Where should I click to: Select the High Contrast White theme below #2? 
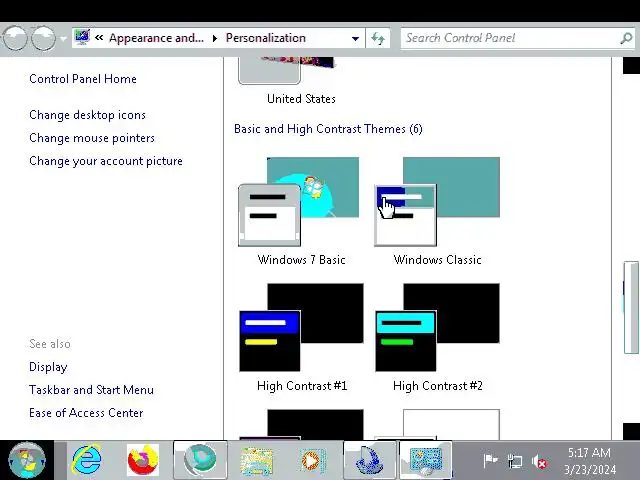[x=437, y=424]
